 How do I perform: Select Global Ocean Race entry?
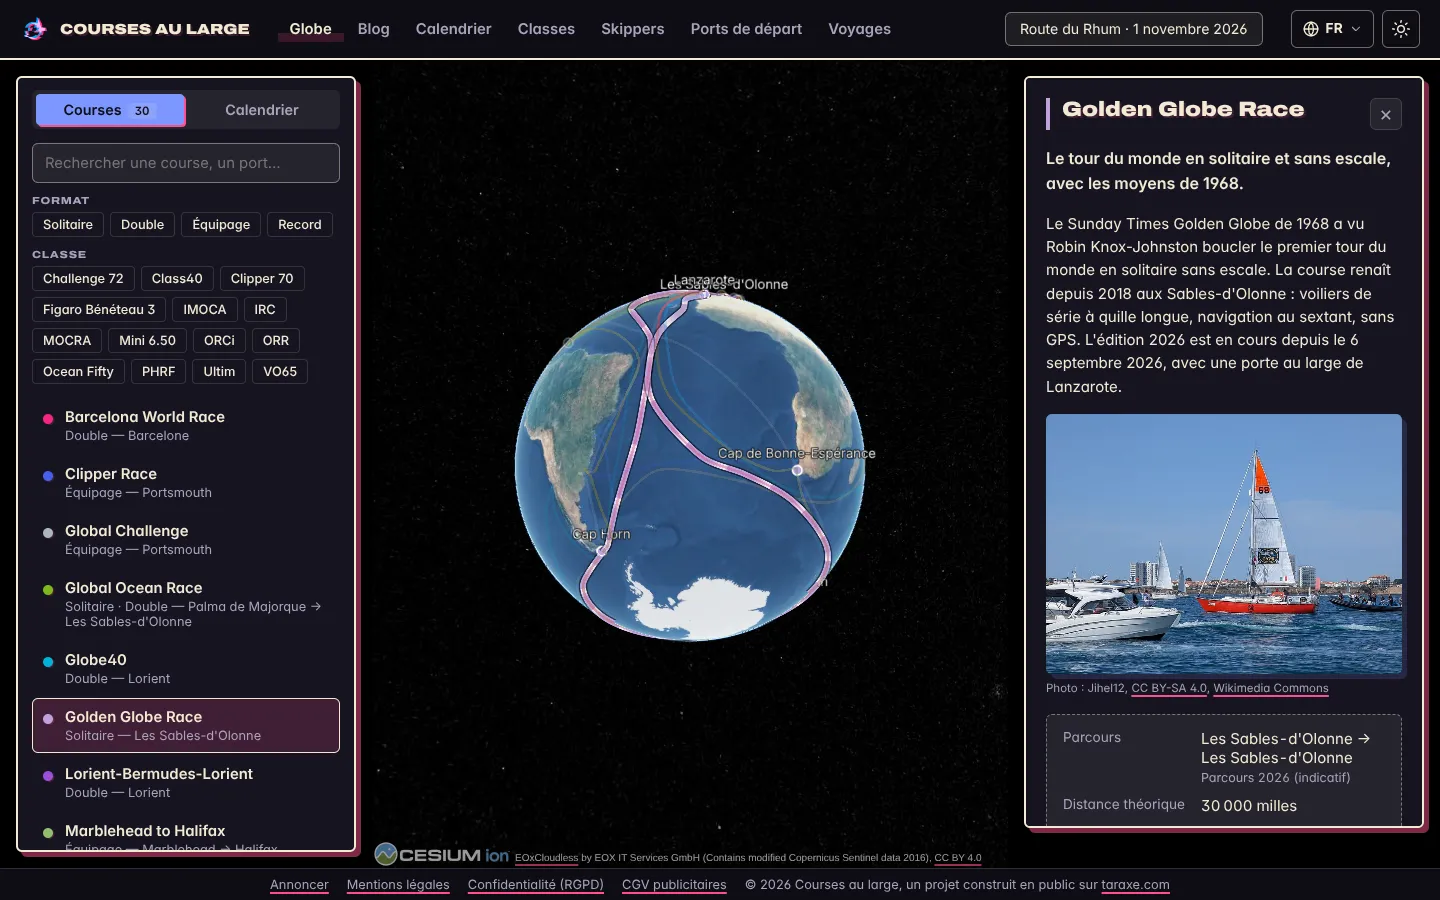[x=186, y=604]
